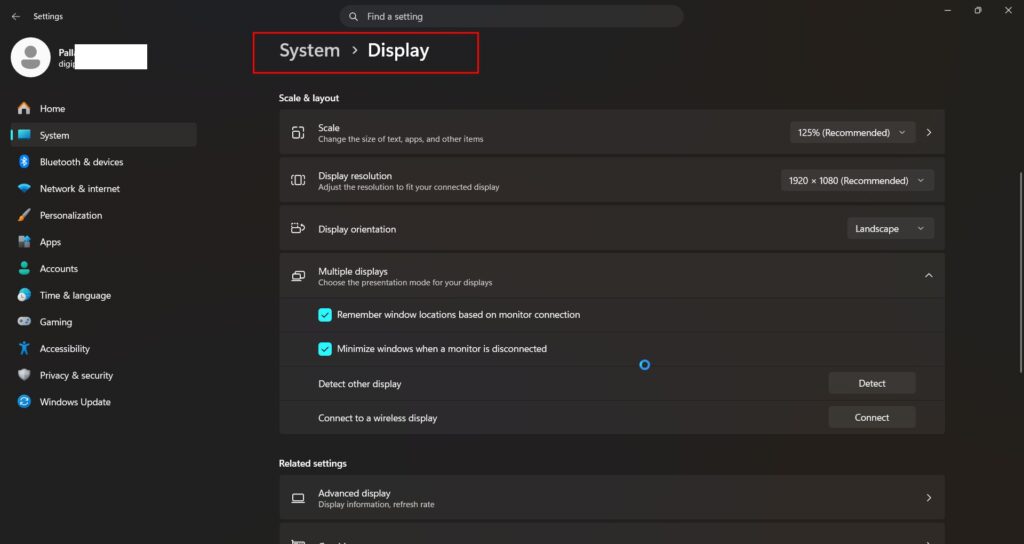1024x544 pixels.
Task: Open Windows Update settings
Action: click(x=103, y=402)
